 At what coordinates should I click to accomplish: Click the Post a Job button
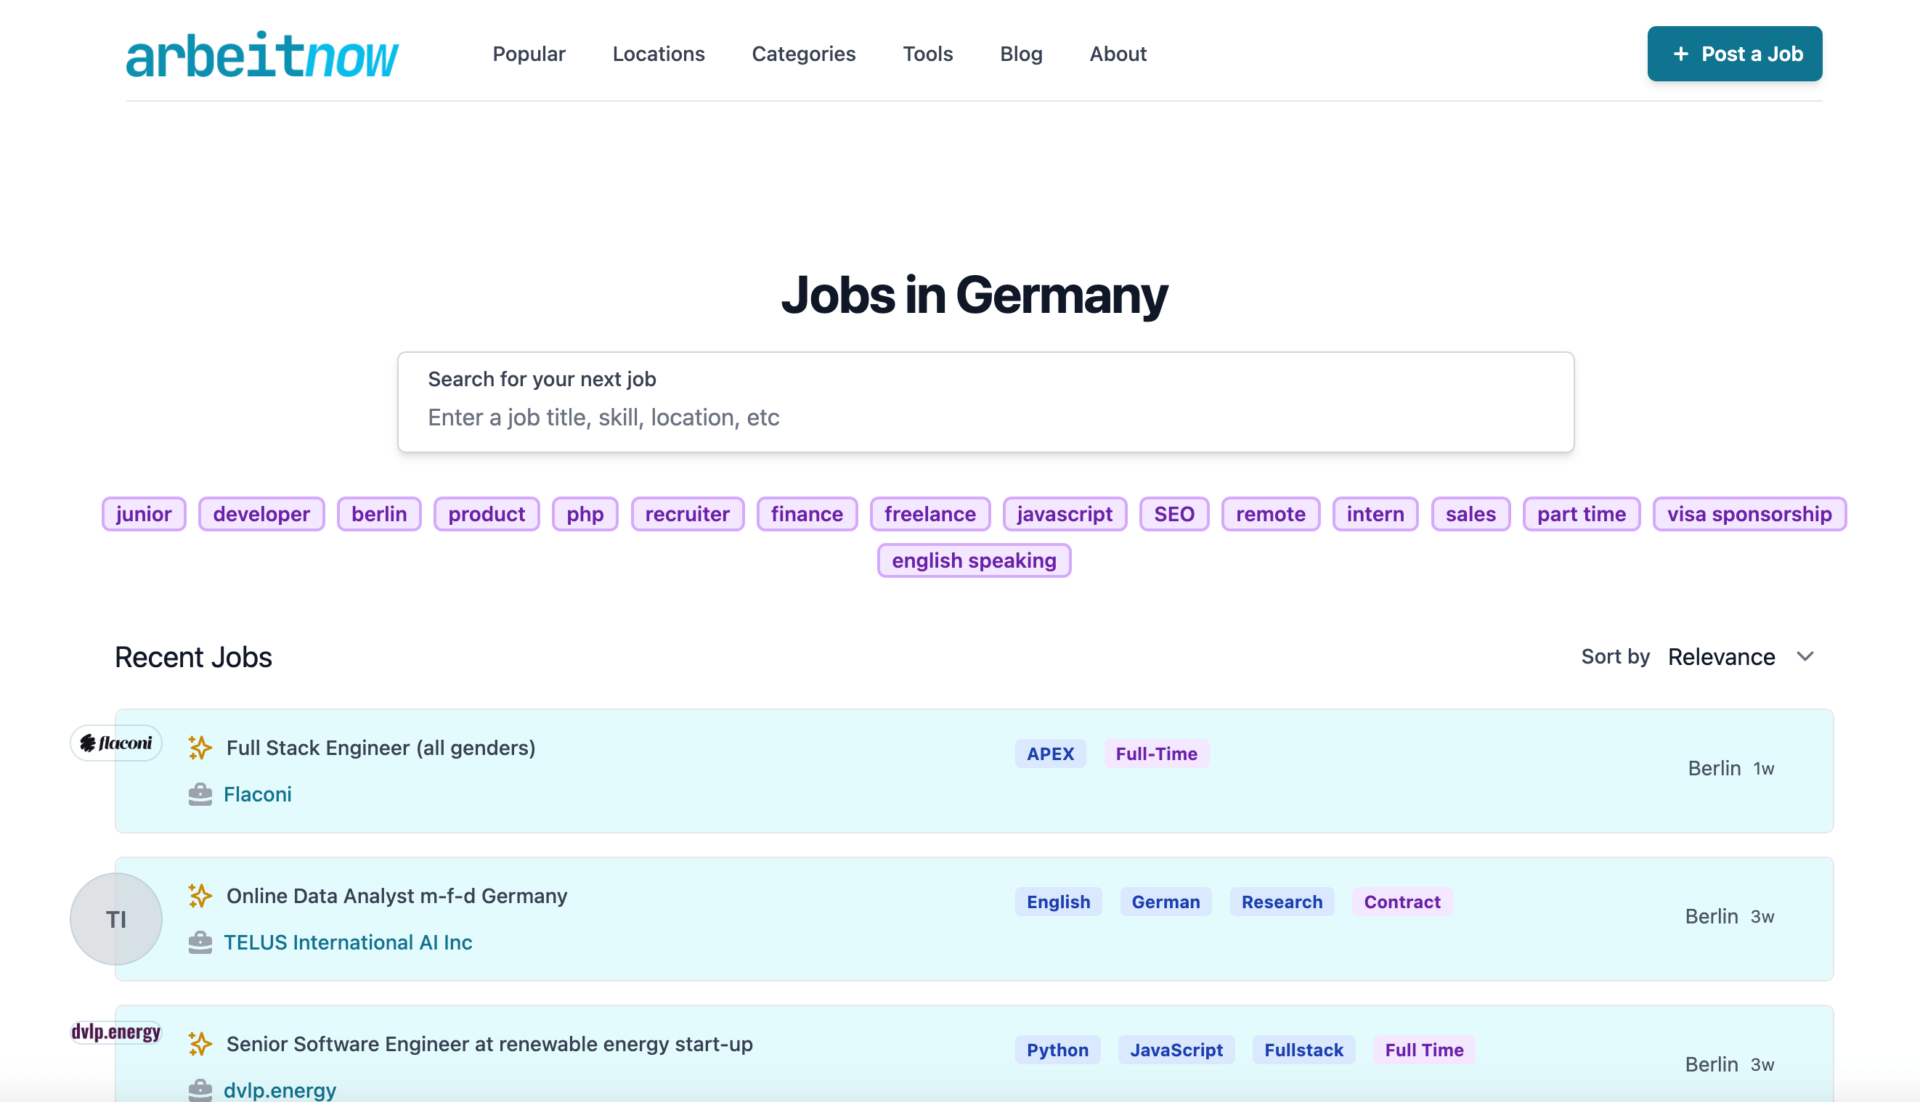1734,54
